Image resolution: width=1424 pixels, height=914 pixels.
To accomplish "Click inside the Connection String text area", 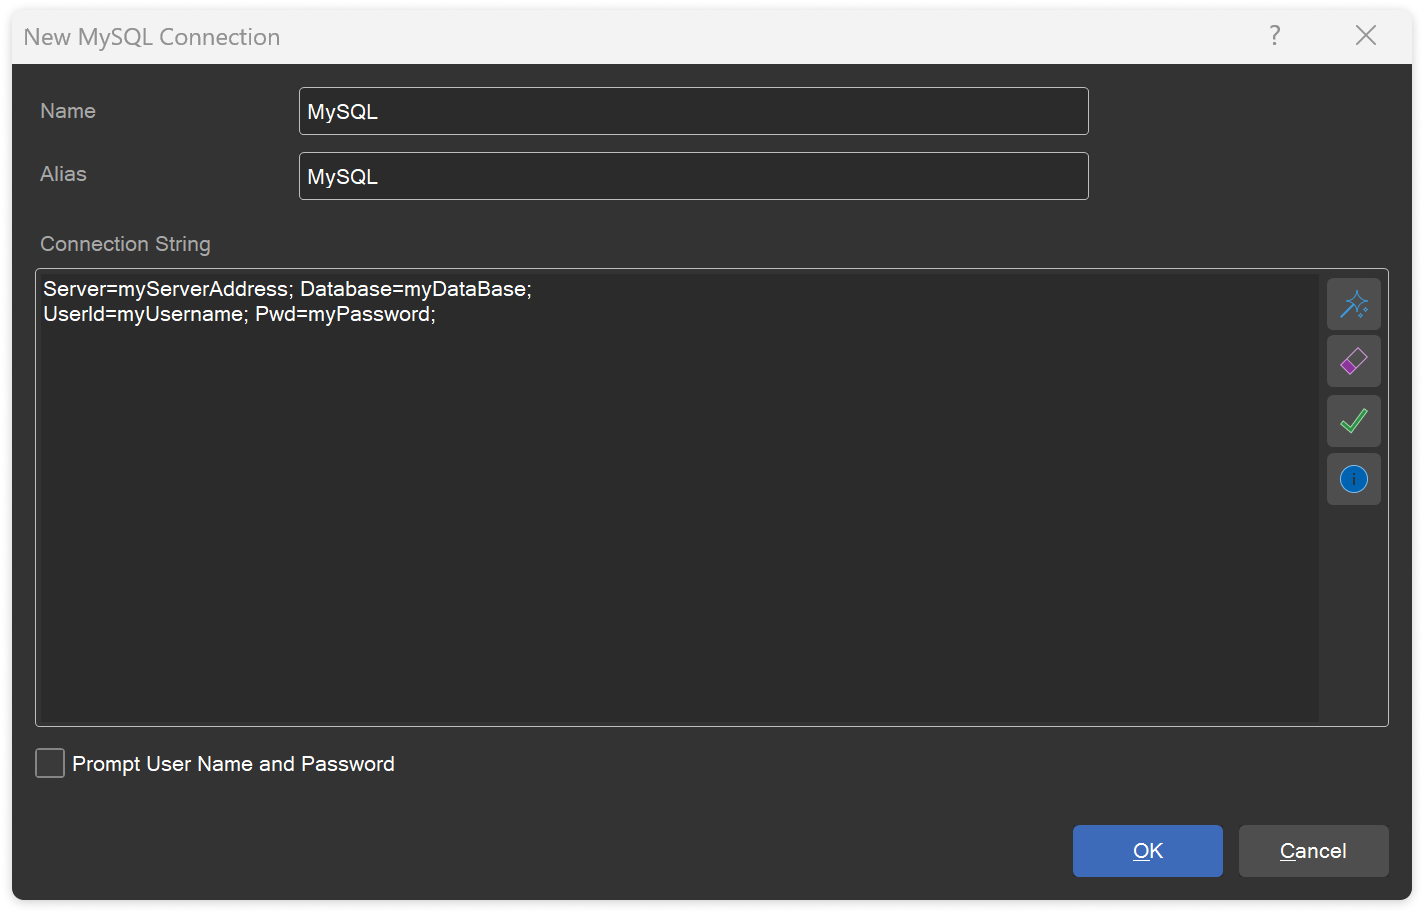I will pos(677,497).
